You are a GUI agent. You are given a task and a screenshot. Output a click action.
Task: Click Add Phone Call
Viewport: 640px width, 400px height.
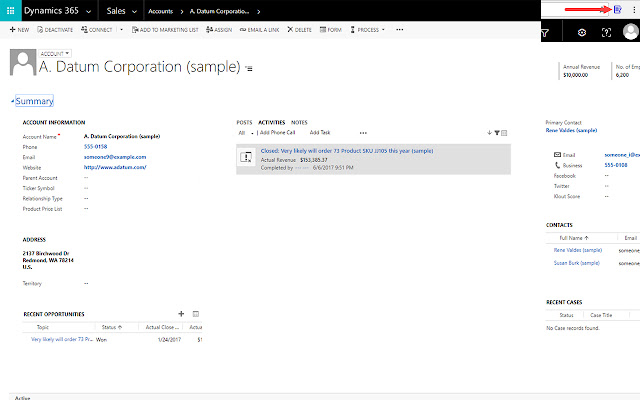click(278, 133)
